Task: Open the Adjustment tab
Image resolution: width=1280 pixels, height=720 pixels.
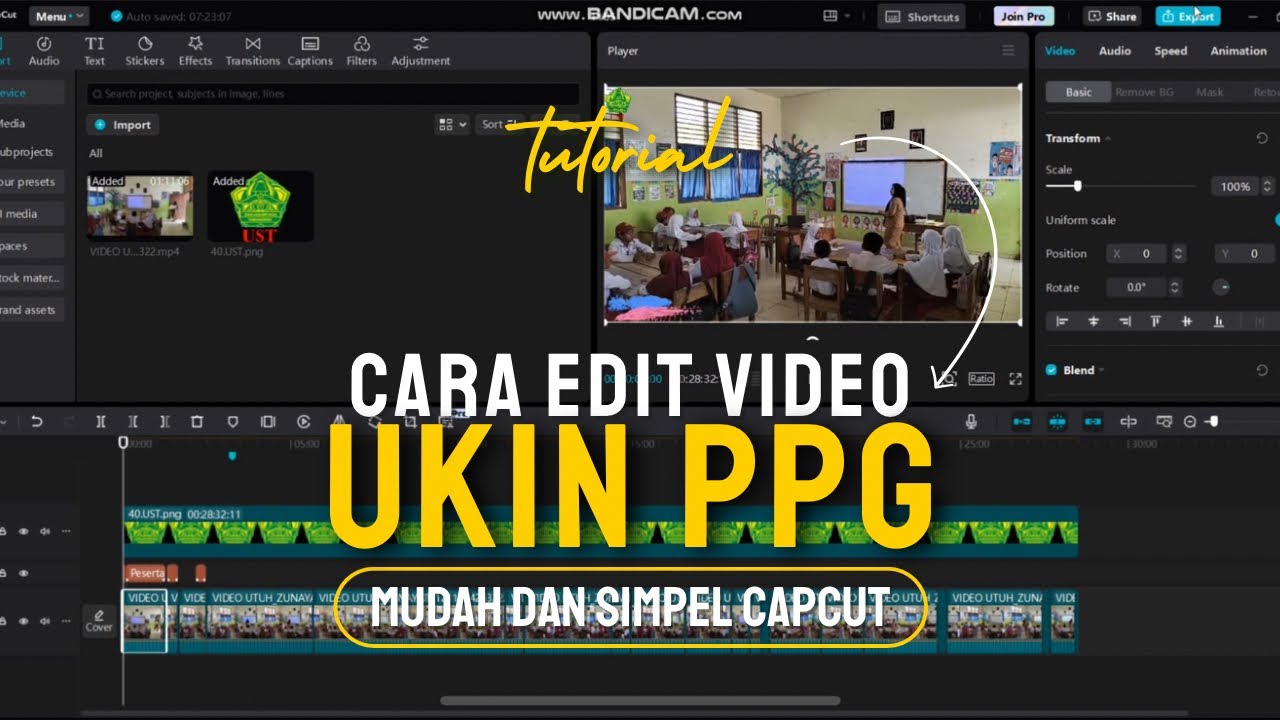Action: tap(421, 51)
